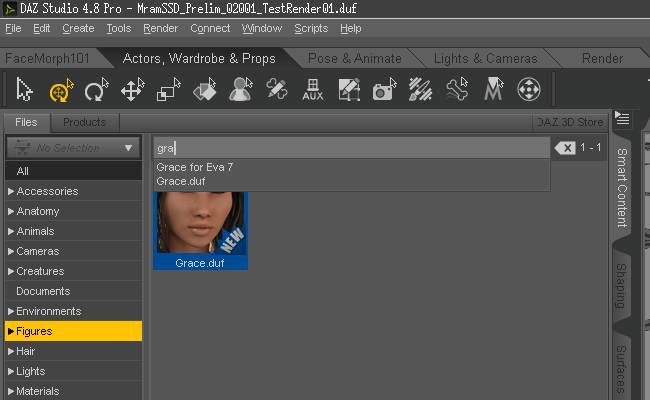
Task: Select the Joint Editor tool
Action: point(276,89)
